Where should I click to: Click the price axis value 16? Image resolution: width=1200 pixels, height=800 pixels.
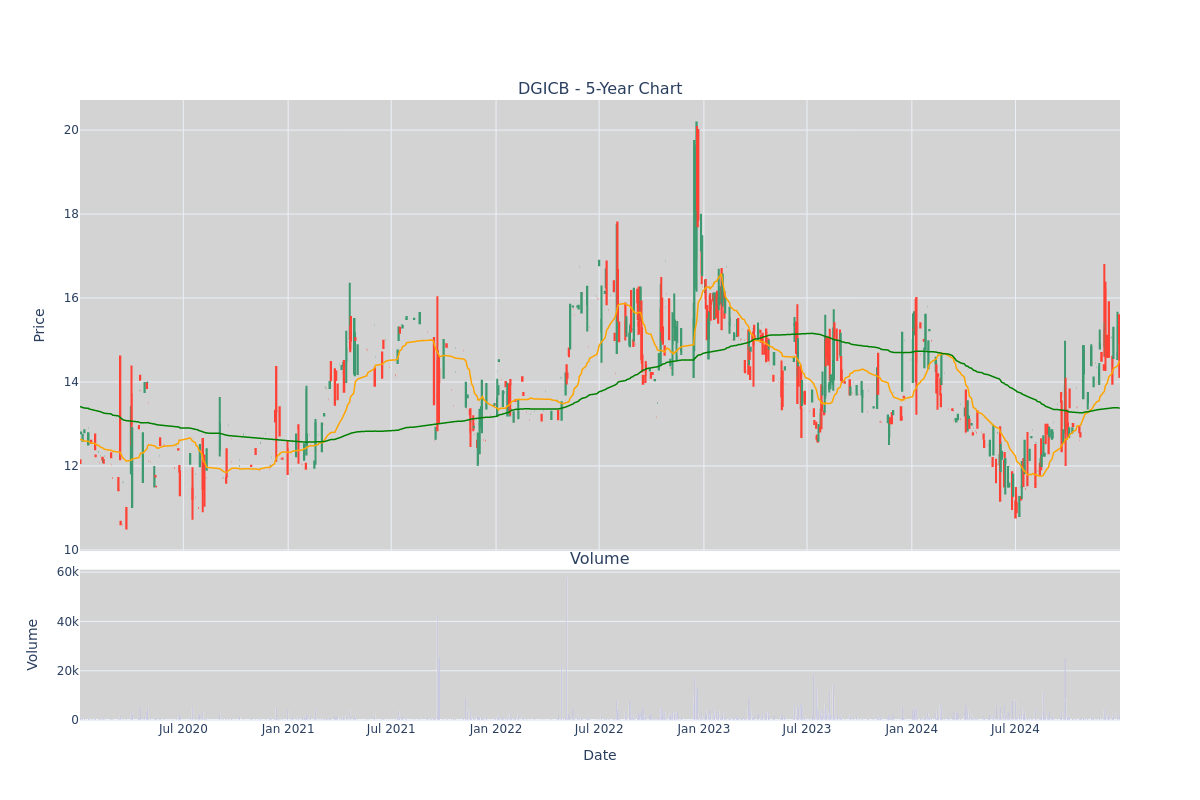(71, 298)
